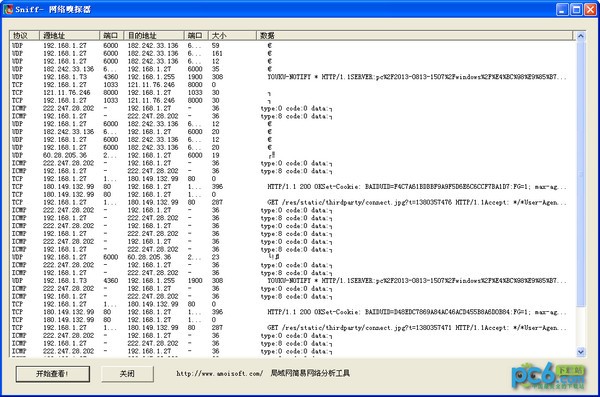600x397 pixels.
Task: Click the vertical scrollbar thumb
Action: click(x=580, y=174)
